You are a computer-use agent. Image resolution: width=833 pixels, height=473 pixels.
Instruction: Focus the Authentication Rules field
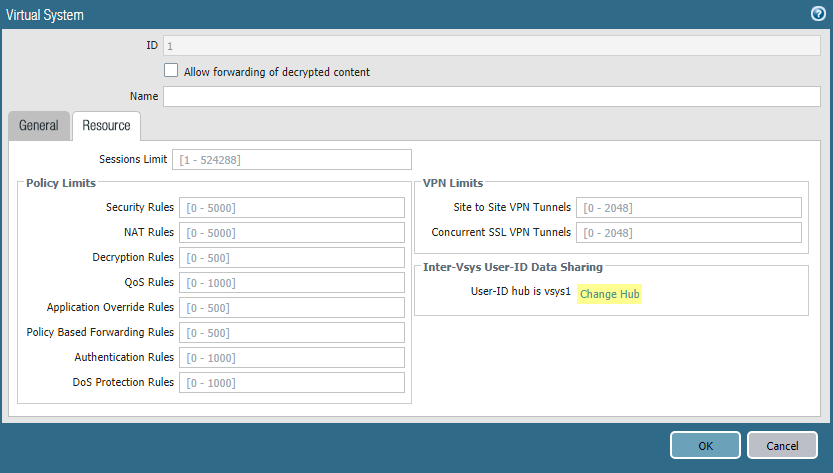pos(292,357)
